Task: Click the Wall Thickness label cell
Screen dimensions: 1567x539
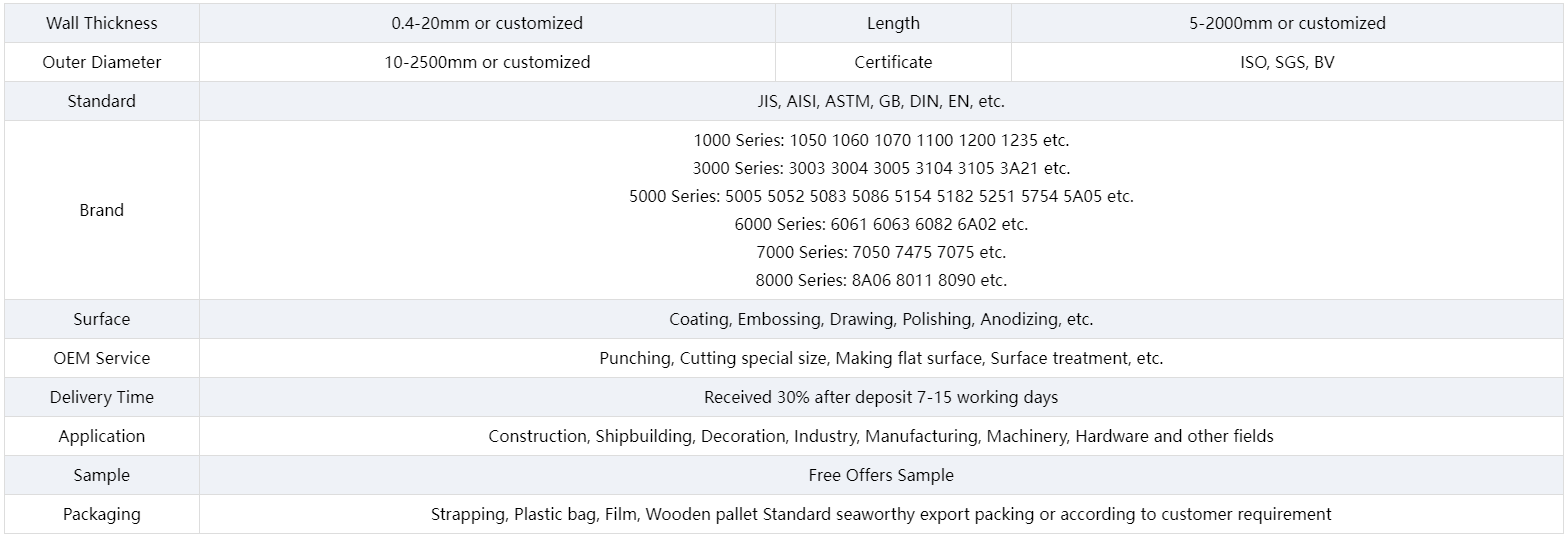Action: coord(101,23)
